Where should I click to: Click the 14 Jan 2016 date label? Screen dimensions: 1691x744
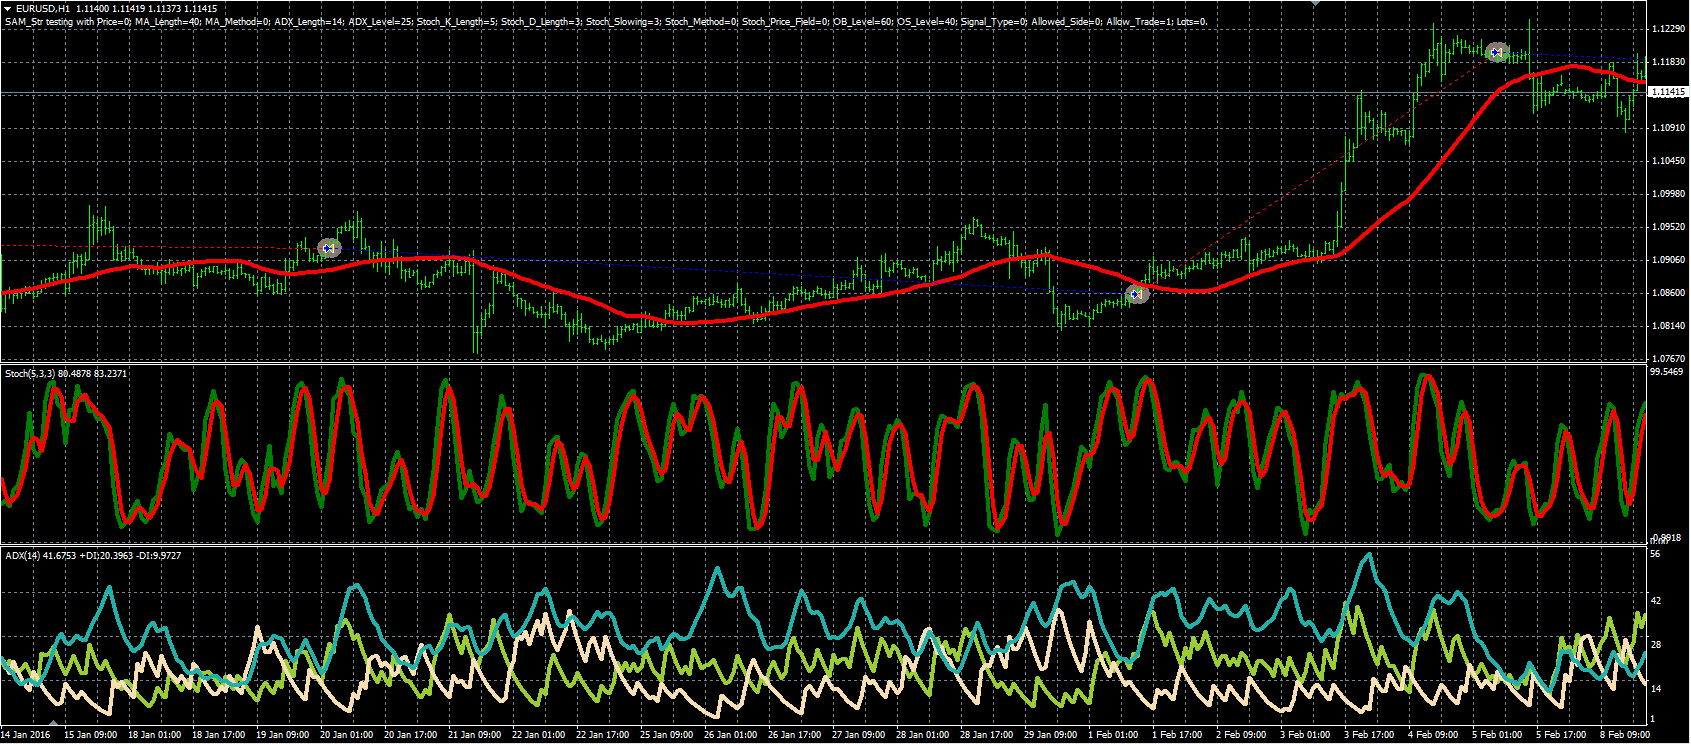tap(27, 735)
